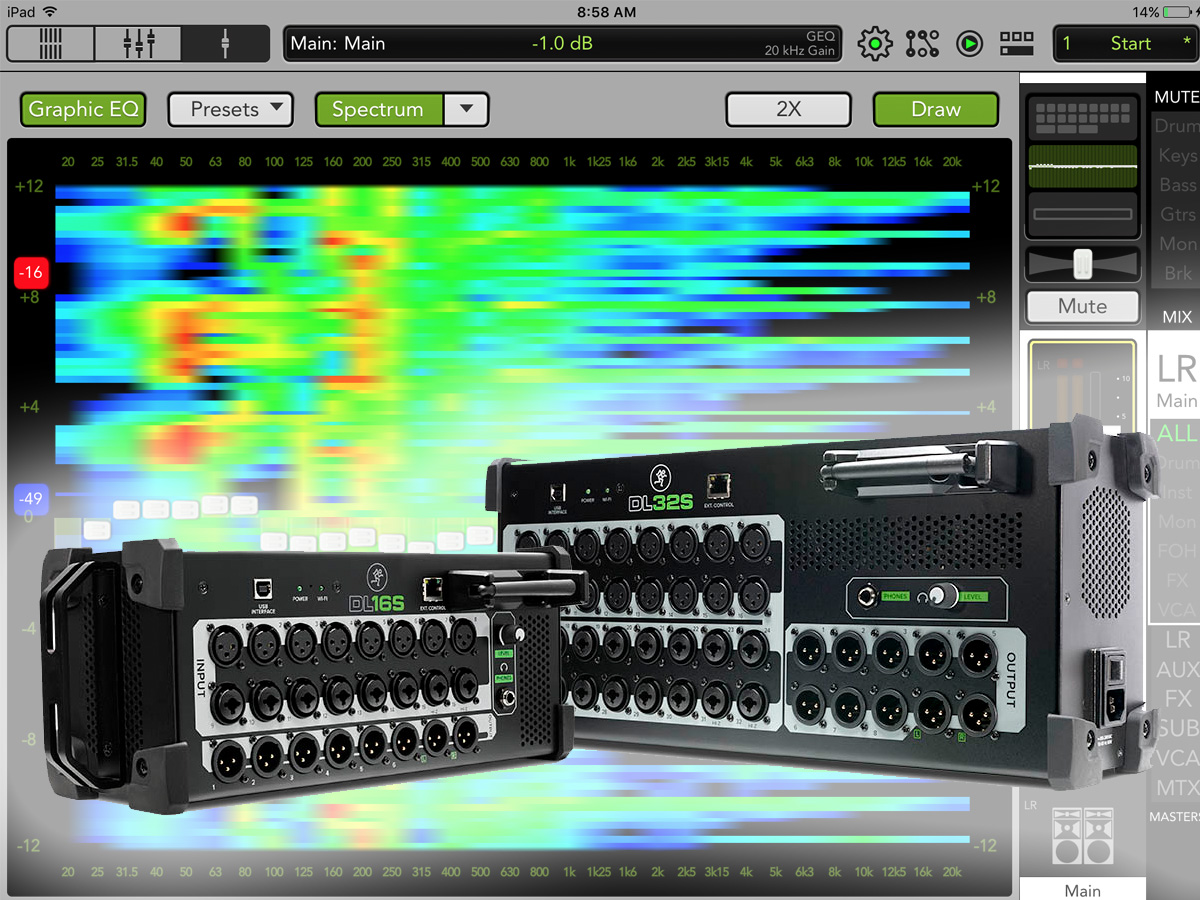
Task: Choose the SUB masters type
Action: coord(1176,729)
